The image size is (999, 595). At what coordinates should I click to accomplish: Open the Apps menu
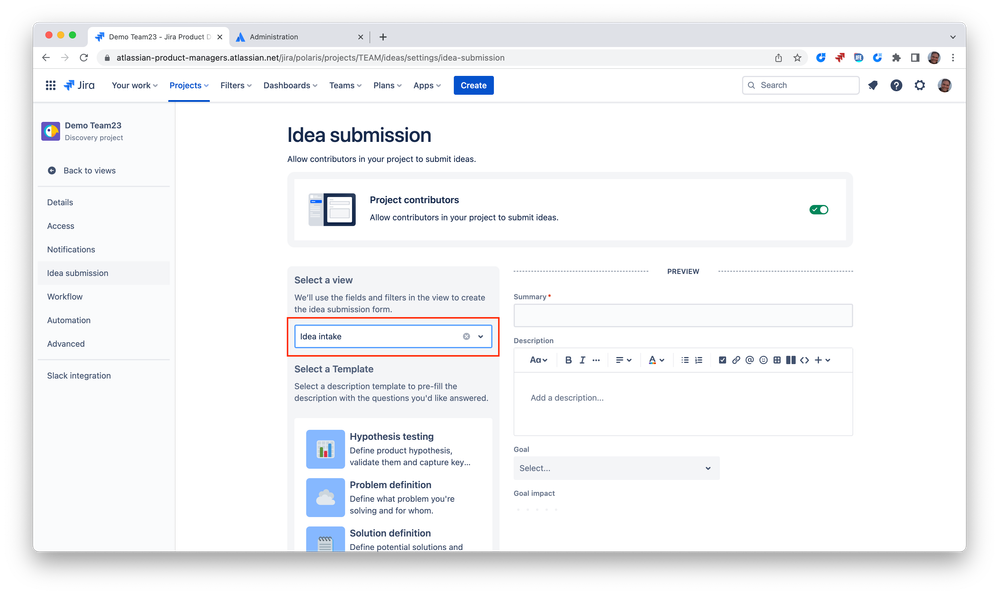(427, 85)
